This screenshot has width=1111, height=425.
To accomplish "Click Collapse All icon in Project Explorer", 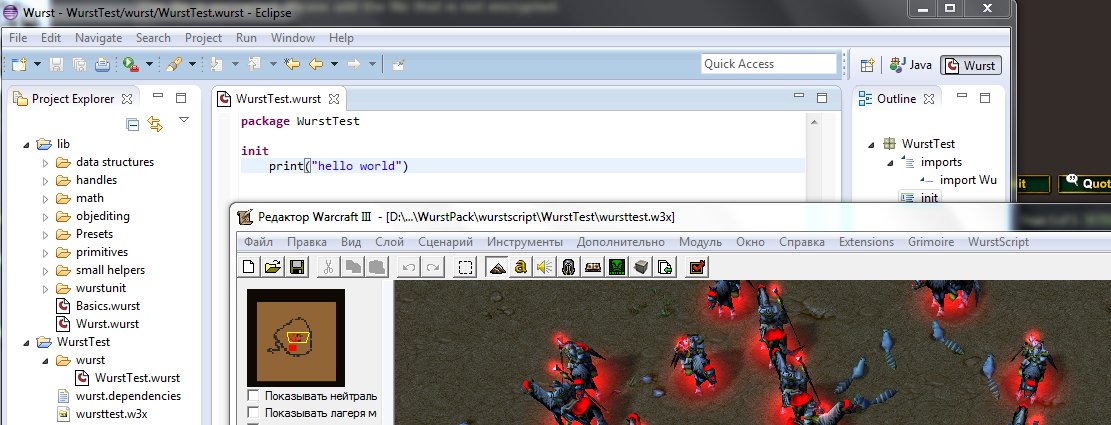I will (x=132, y=125).
